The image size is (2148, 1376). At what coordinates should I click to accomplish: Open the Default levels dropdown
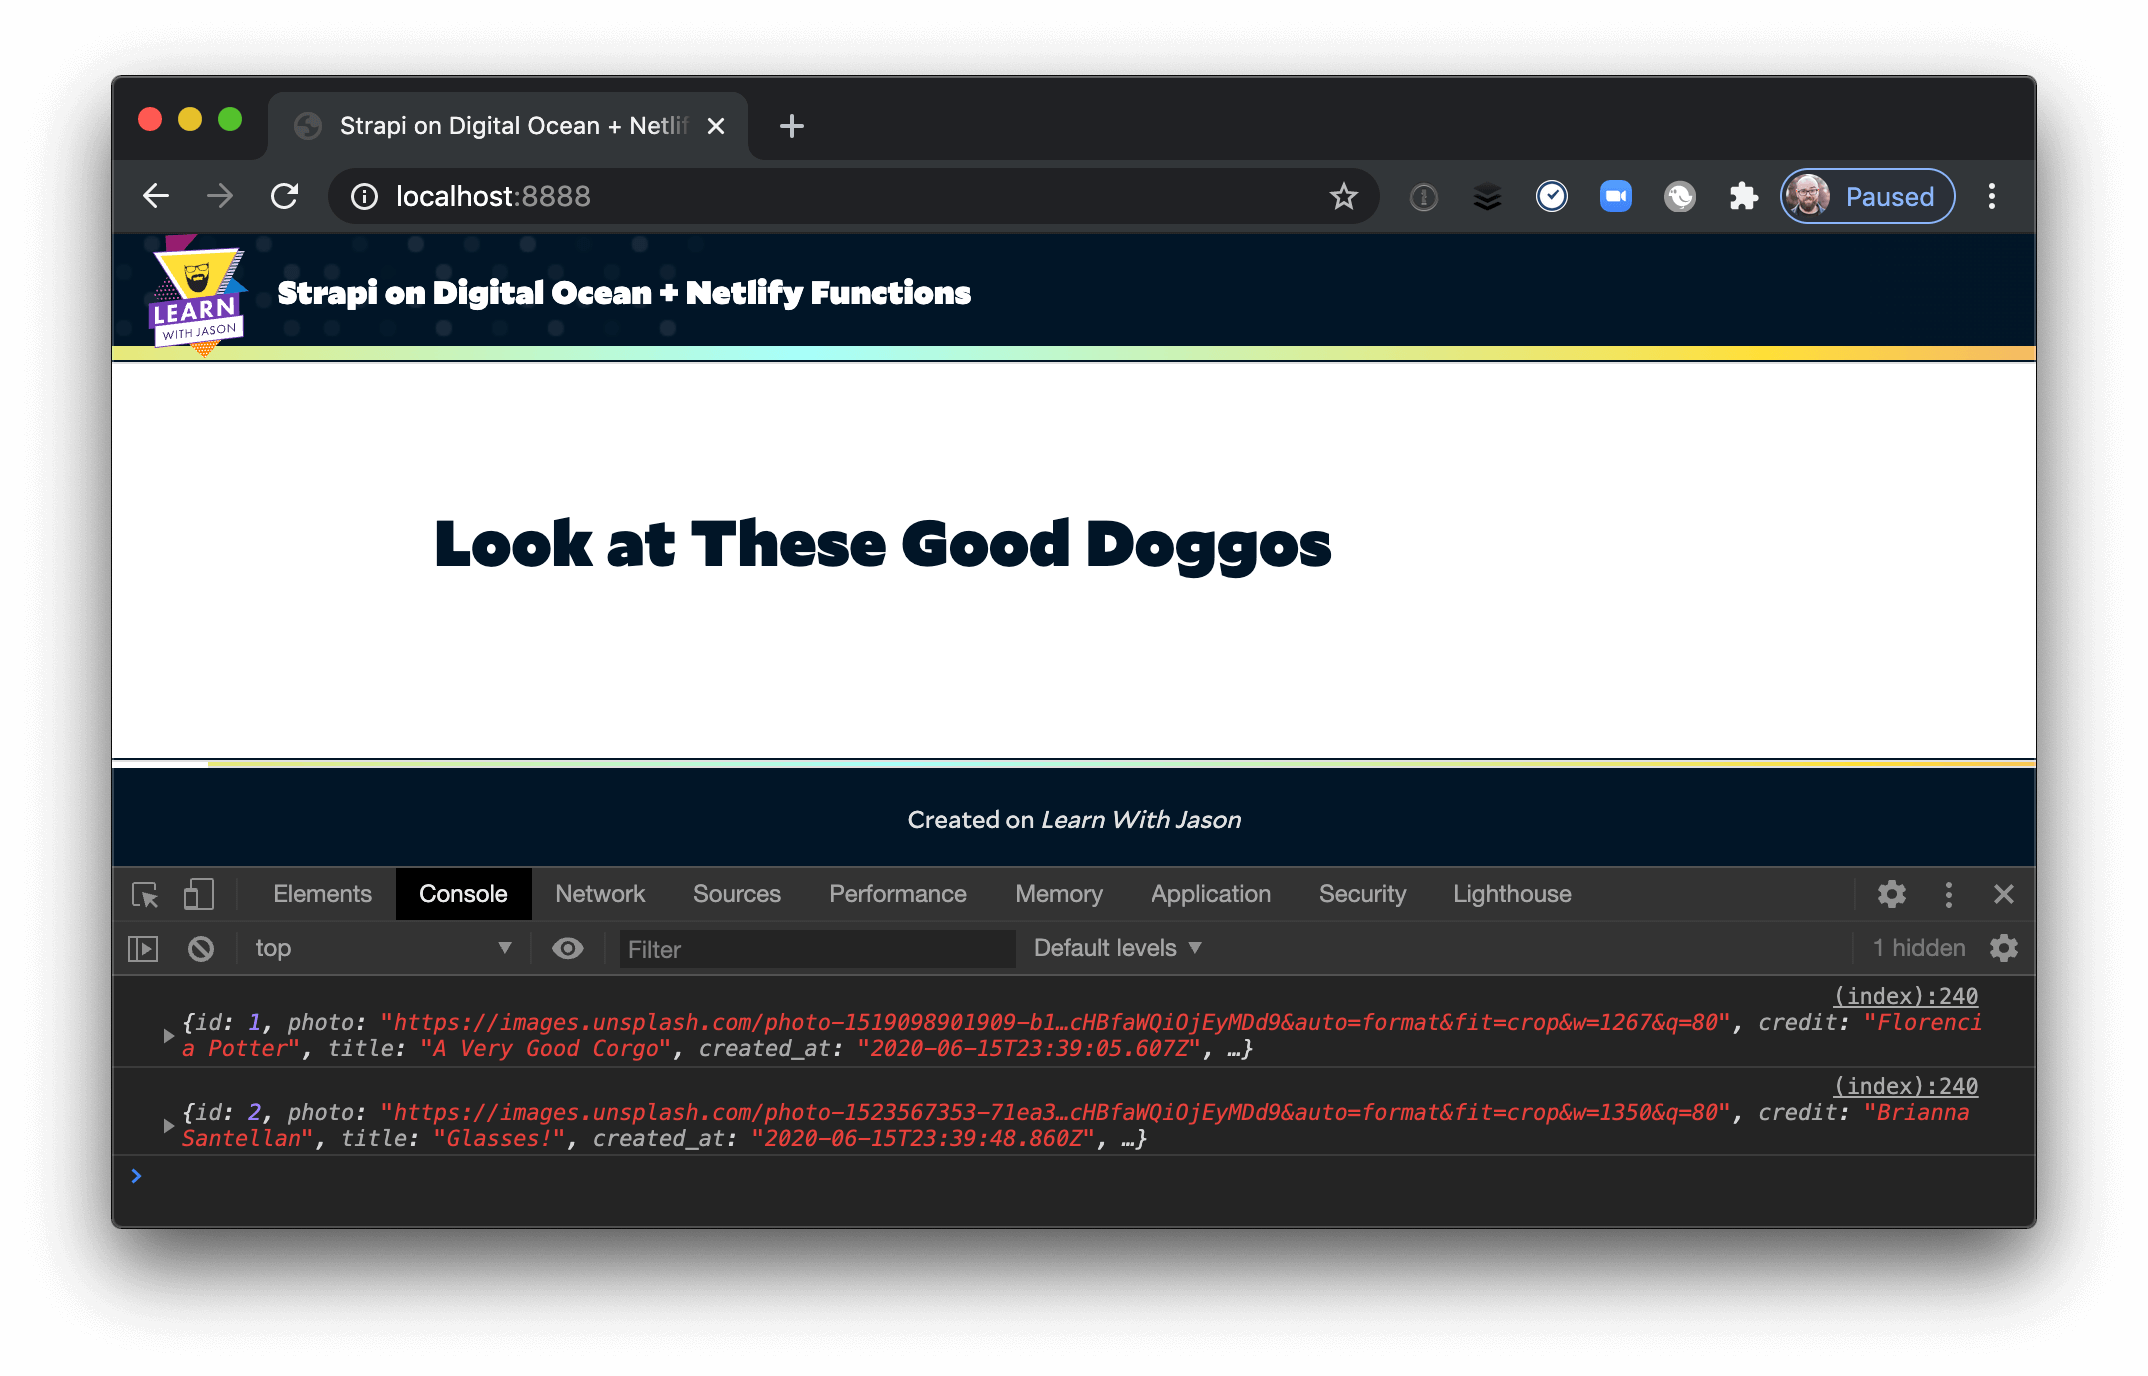coord(1115,948)
